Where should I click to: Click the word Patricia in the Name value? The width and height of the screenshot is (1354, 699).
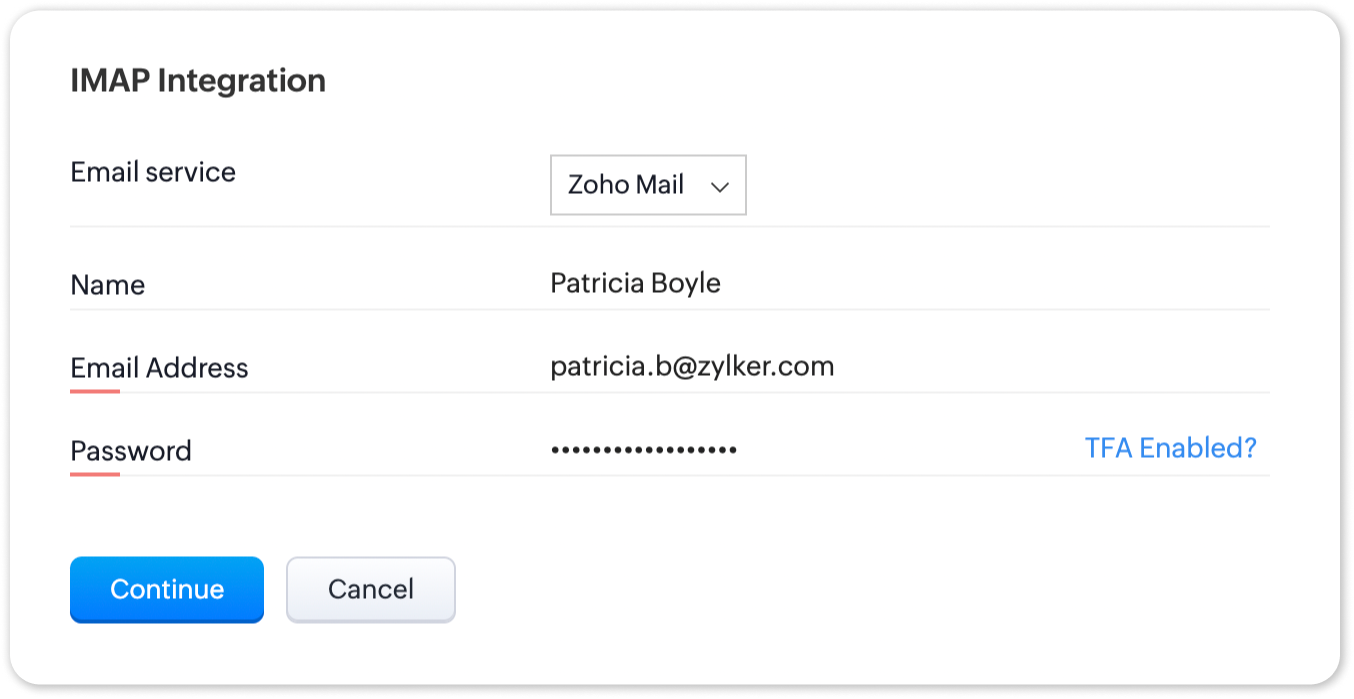(596, 283)
